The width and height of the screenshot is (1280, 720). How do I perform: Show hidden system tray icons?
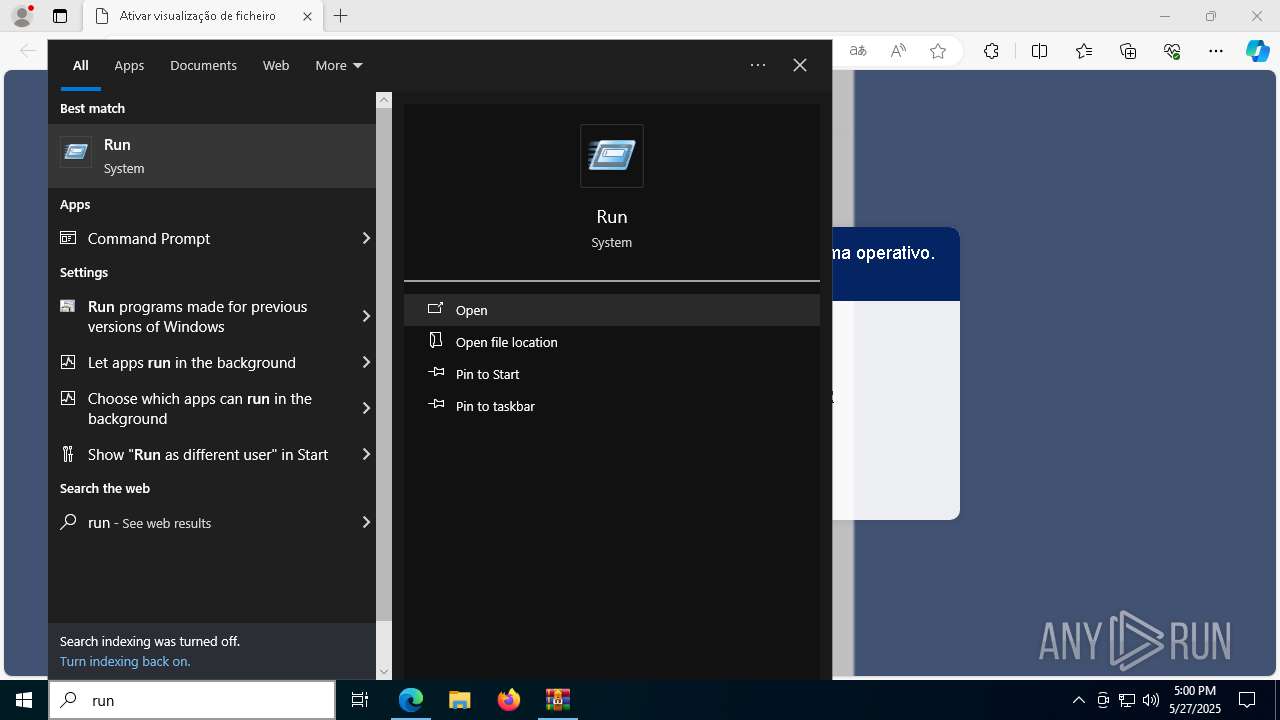1078,700
